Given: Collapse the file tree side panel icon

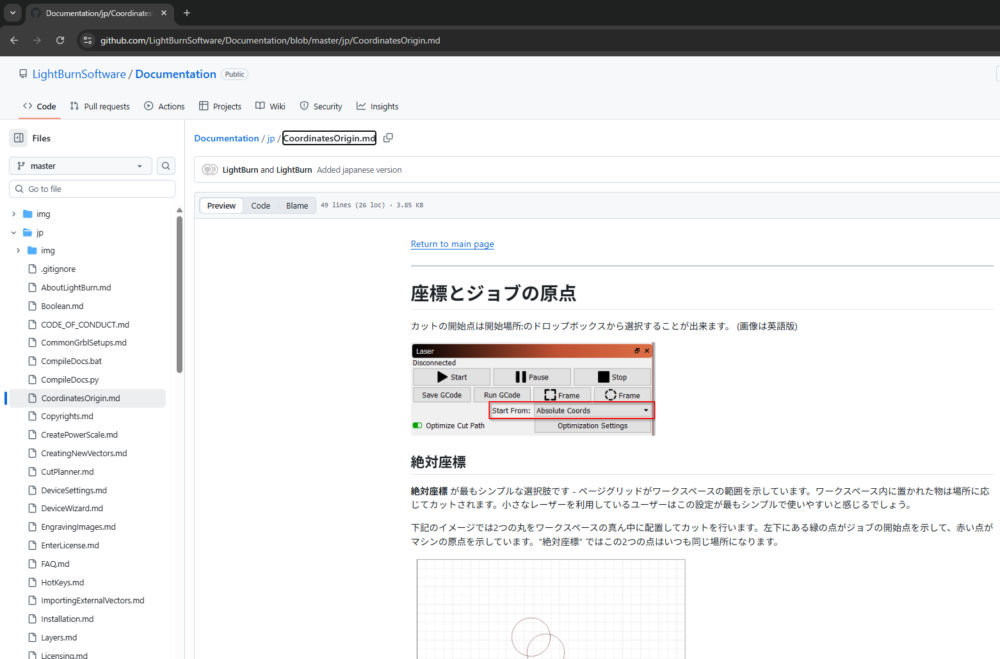Looking at the screenshot, I should [x=18, y=138].
